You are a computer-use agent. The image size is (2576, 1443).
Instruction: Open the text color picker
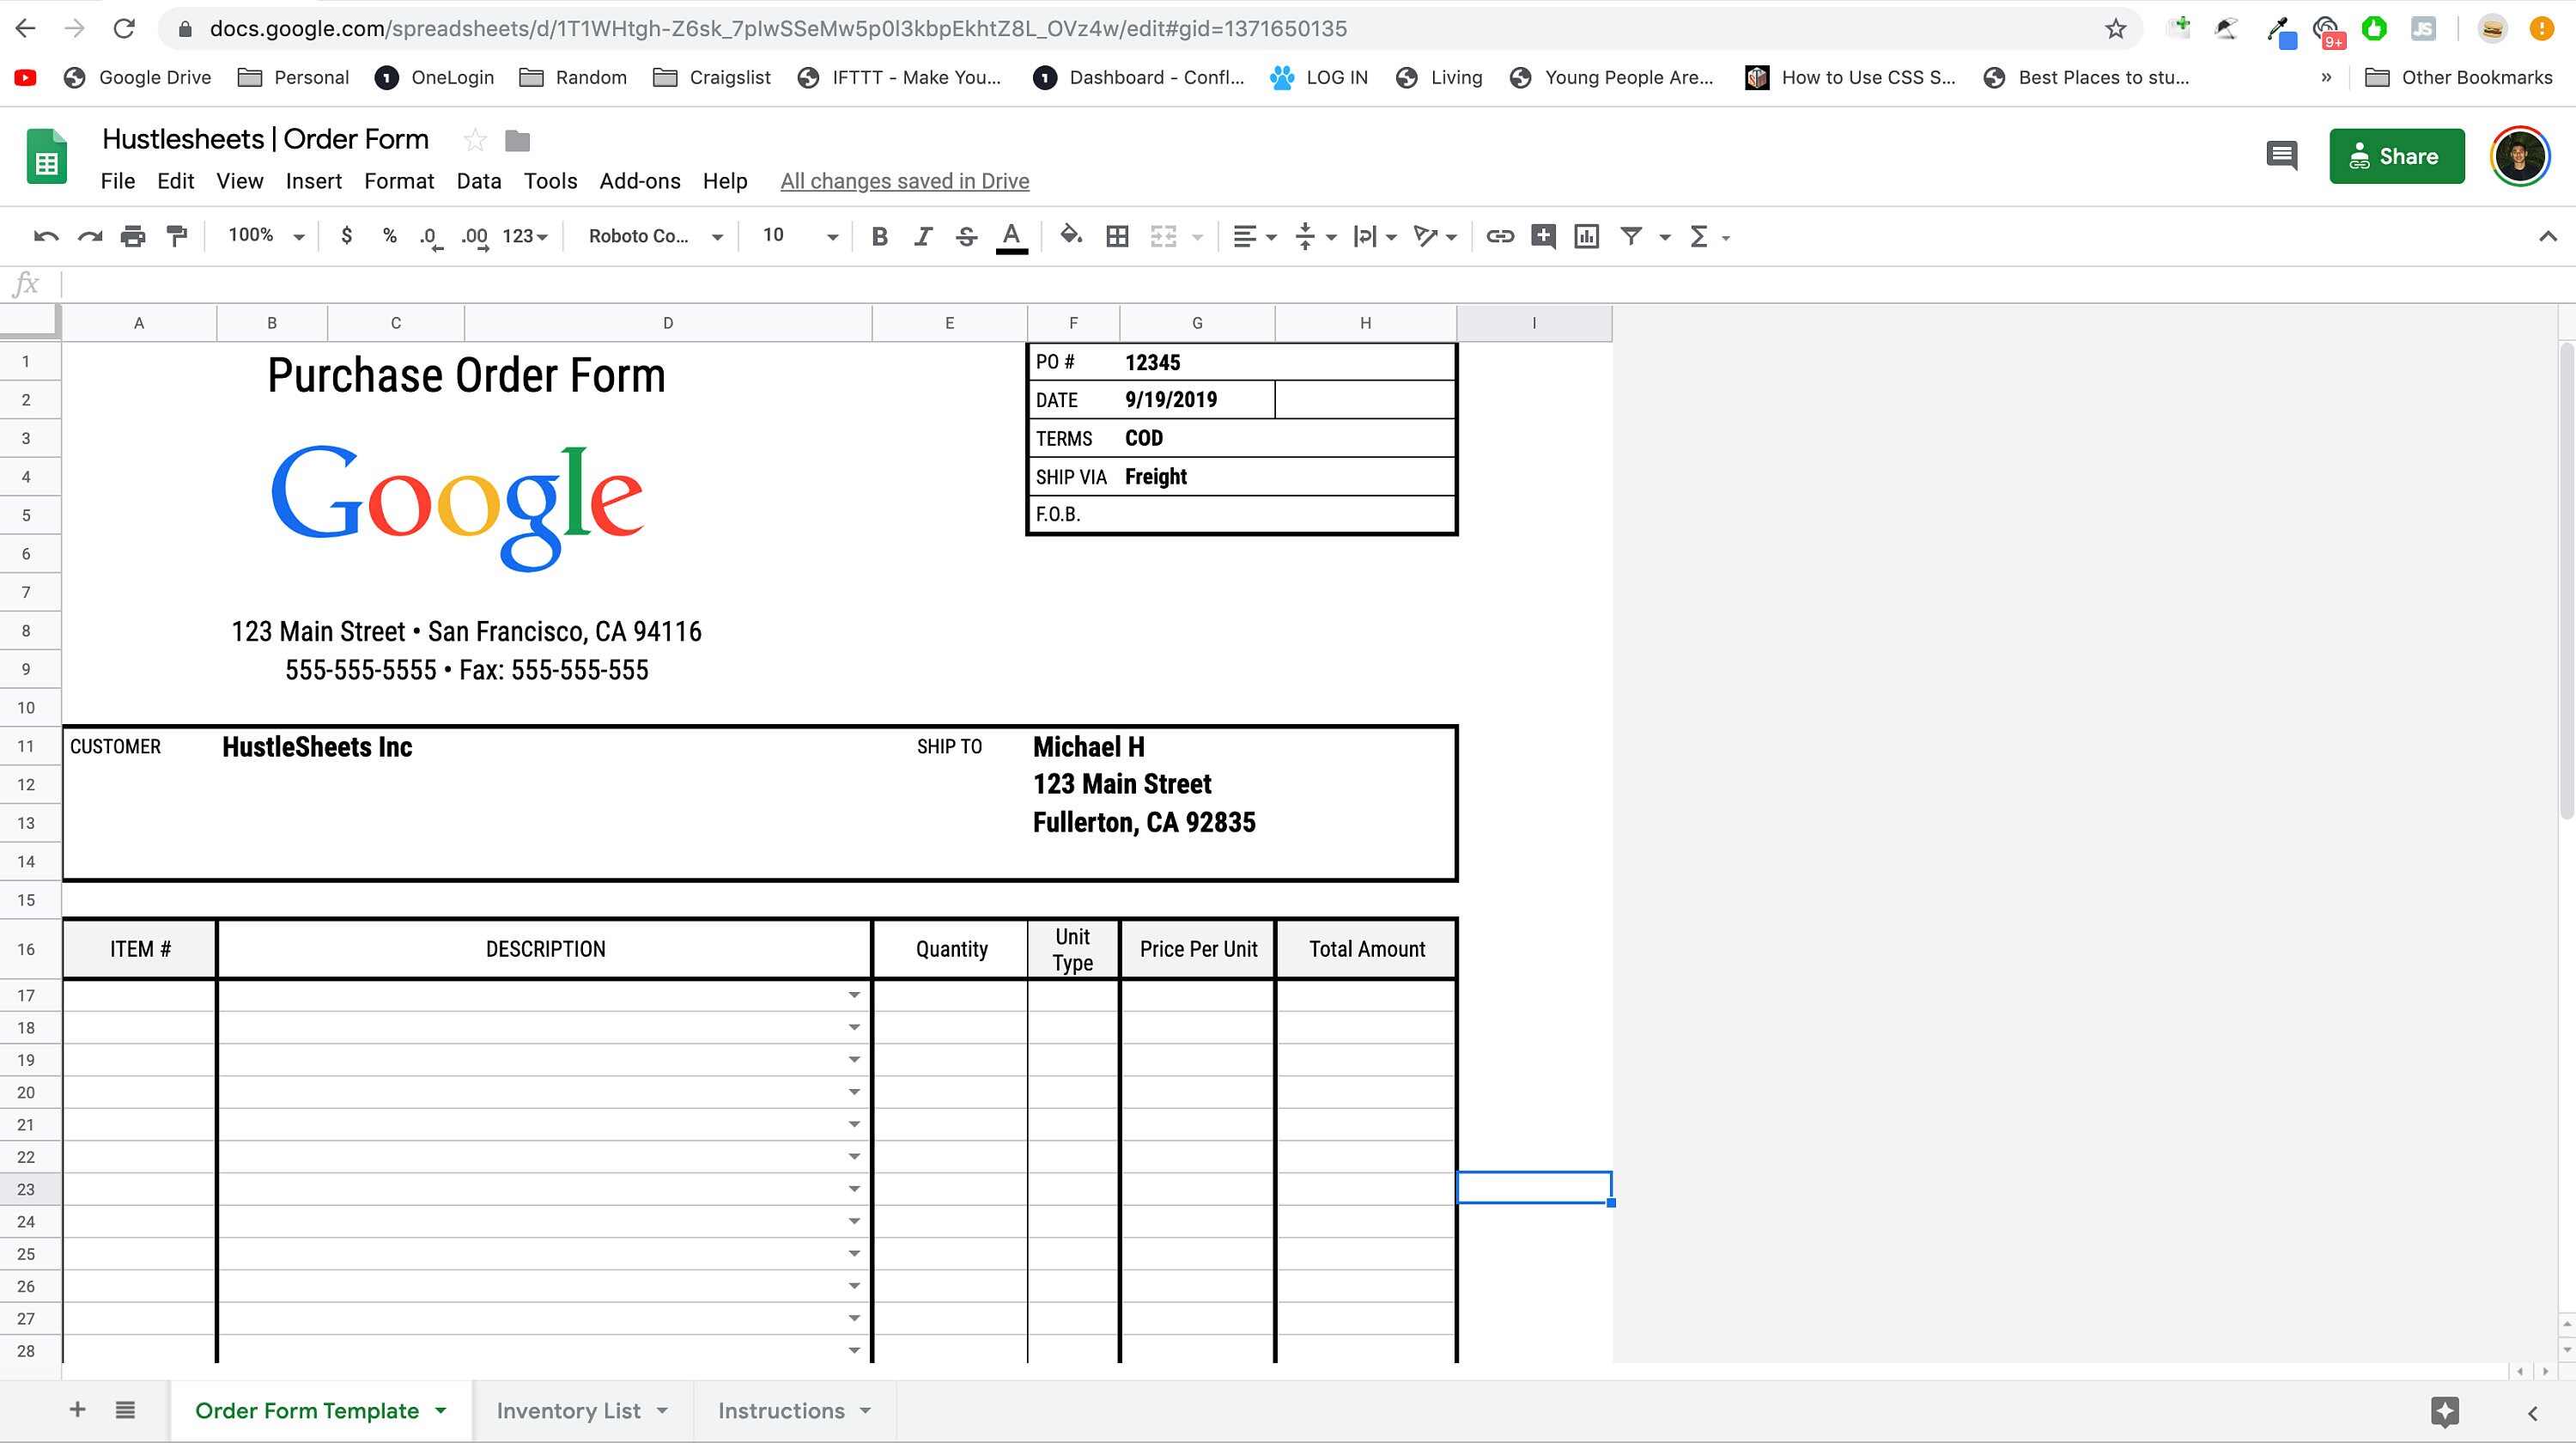pyautogui.click(x=1011, y=238)
